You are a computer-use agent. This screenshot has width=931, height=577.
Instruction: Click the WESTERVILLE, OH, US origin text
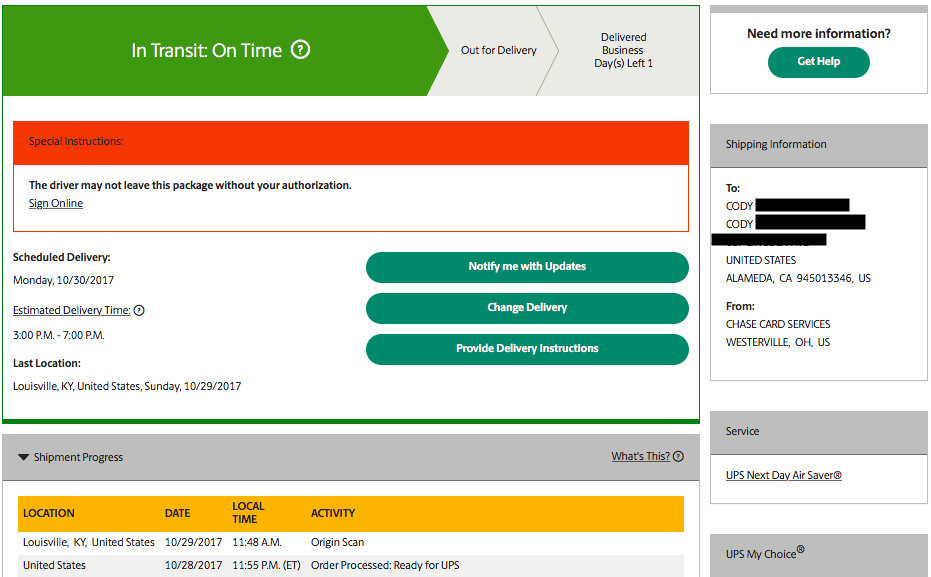click(x=778, y=343)
